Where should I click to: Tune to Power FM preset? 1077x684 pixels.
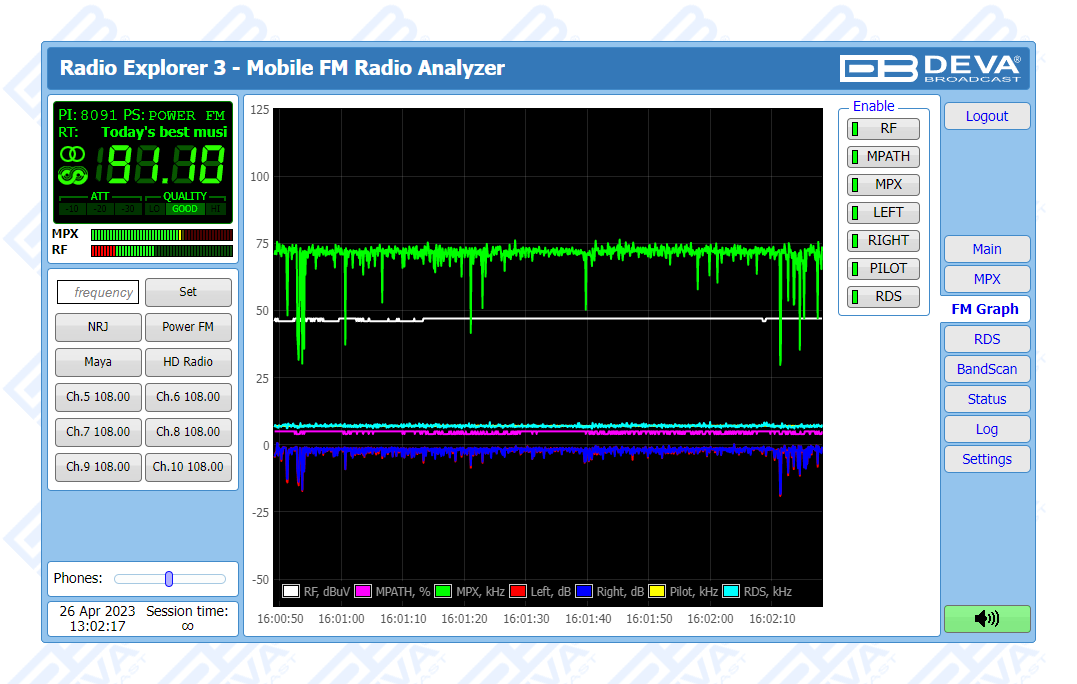point(188,327)
